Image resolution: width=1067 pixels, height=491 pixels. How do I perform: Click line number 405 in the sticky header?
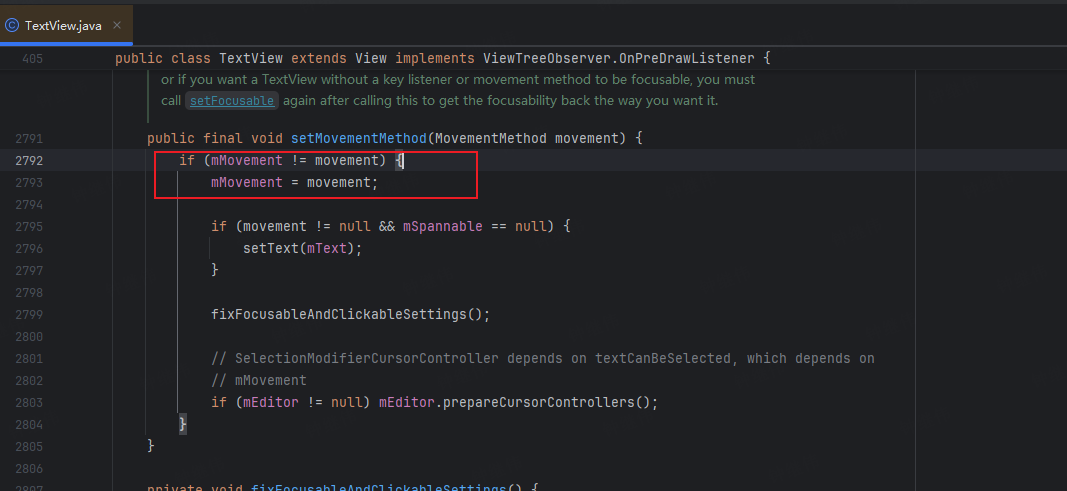pos(33,59)
